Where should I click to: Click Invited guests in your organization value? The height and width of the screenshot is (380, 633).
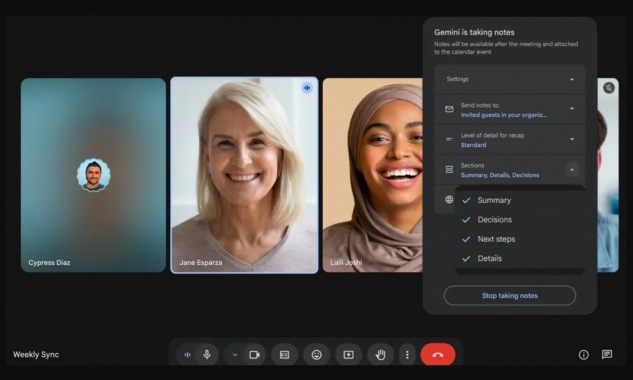pyautogui.click(x=504, y=115)
